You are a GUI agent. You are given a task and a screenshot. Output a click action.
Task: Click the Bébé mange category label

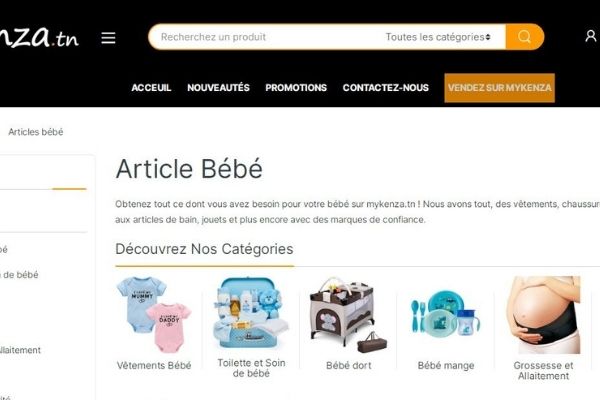(x=446, y=366)
